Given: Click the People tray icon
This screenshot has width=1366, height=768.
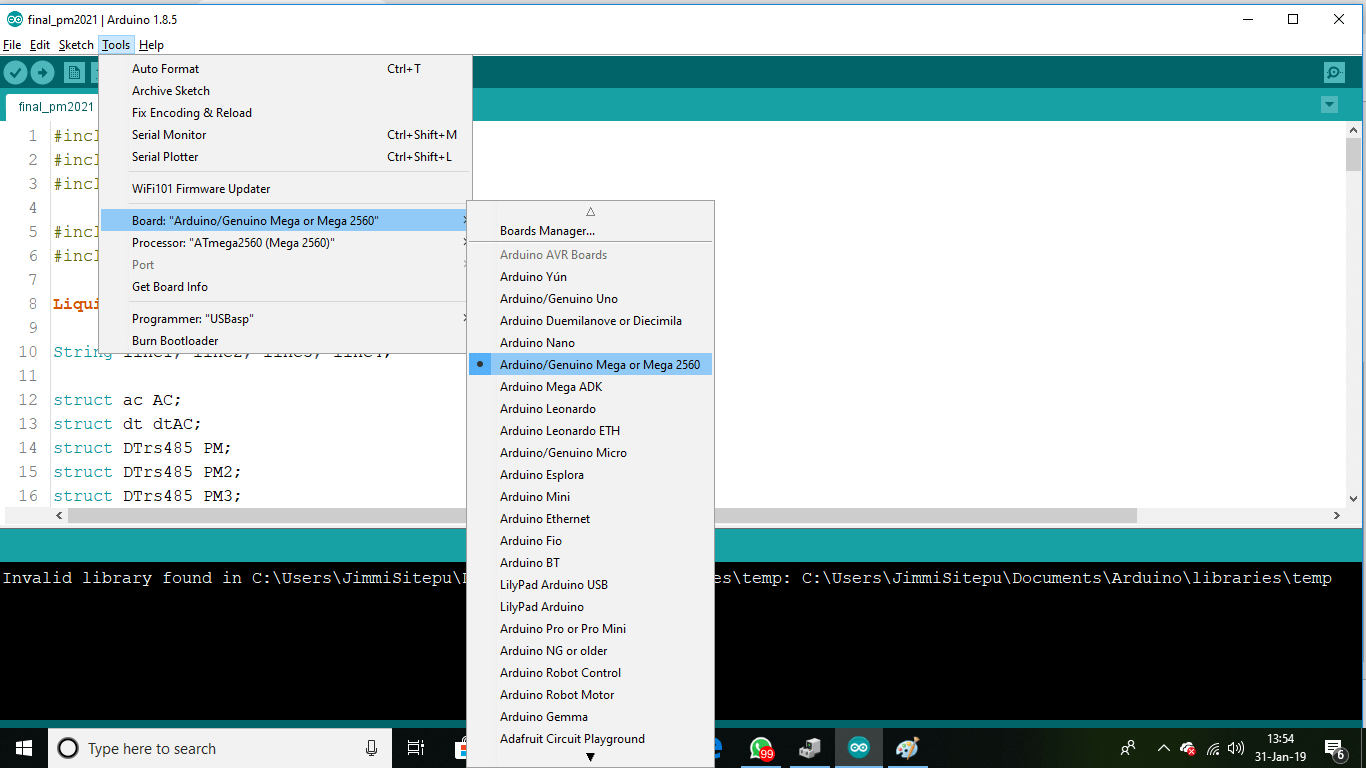Looking at the screenshot, I should coord(1128,748).
